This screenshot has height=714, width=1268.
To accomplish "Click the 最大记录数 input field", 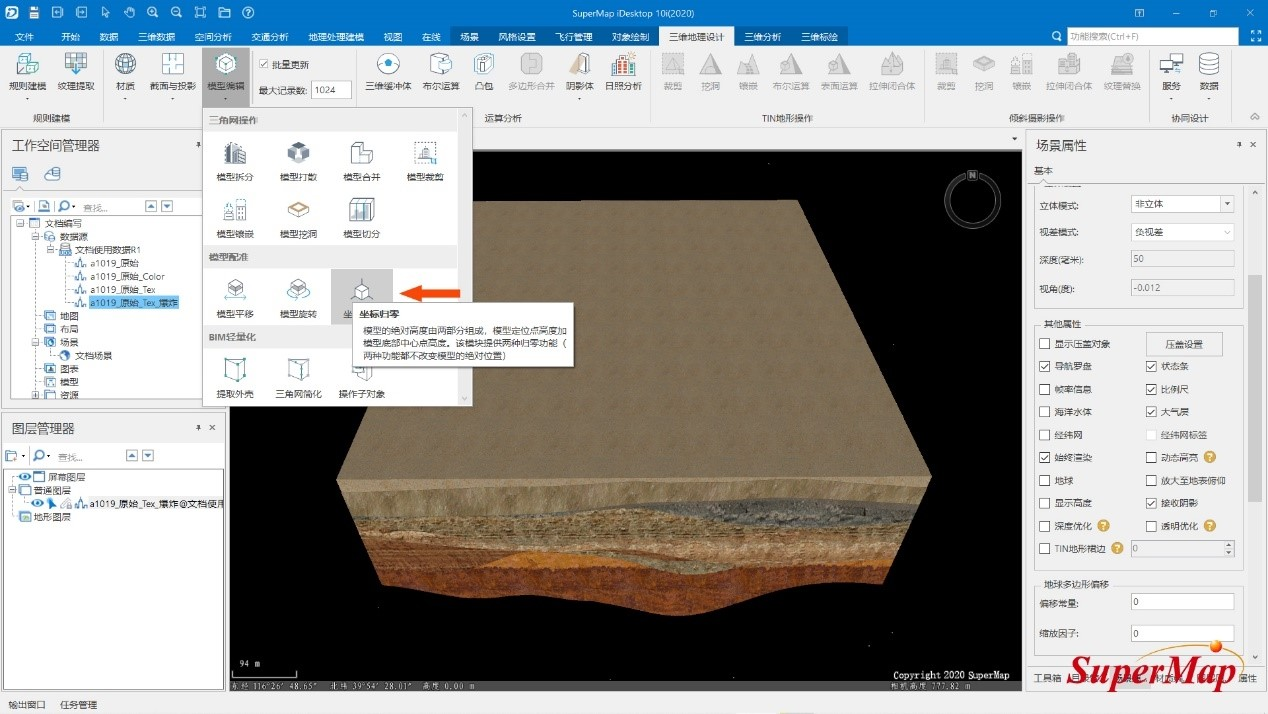I will [330, 90].
